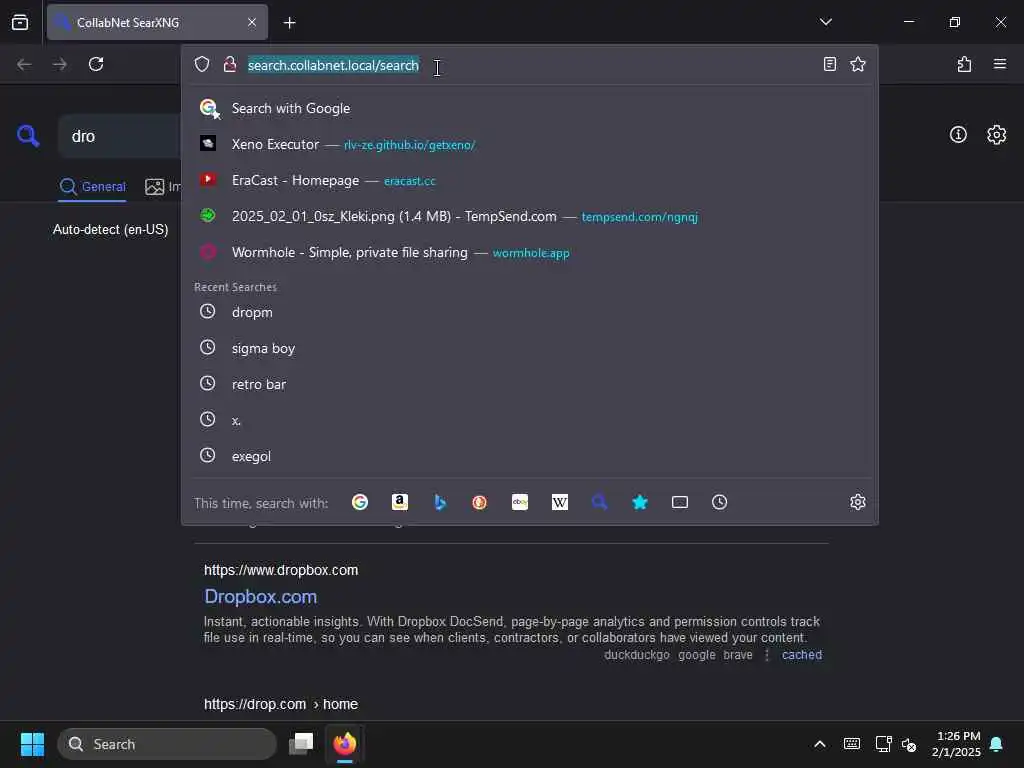Open a new tab with the plus button
Viewport: 1024px width, 768px height.
tap(290, 23)
